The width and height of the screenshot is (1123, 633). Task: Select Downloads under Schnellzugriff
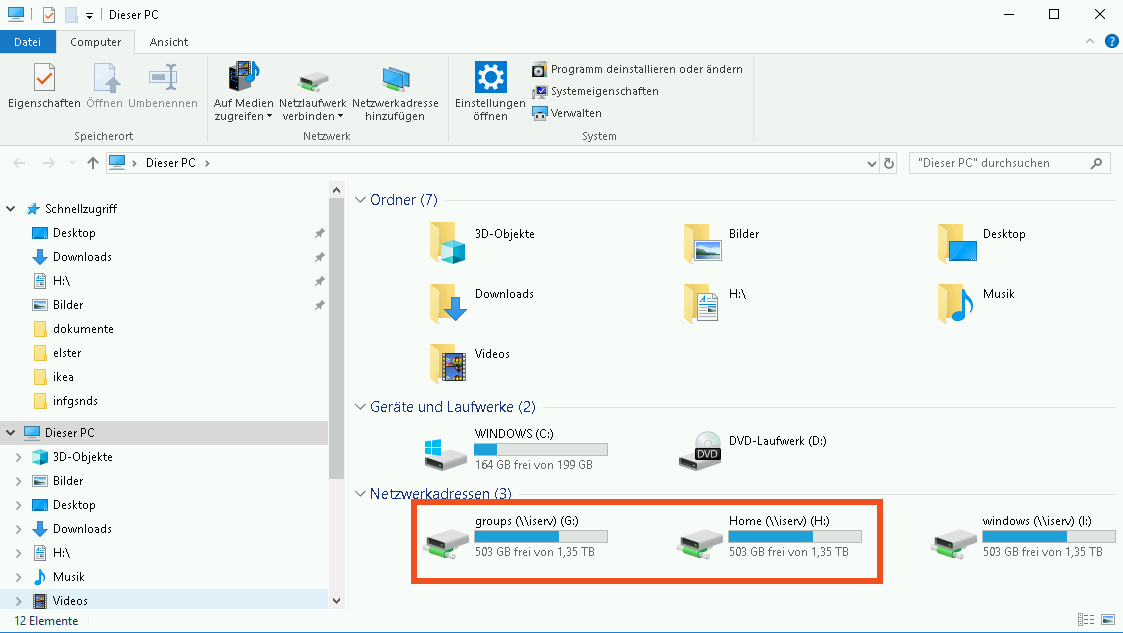point(82,256)
